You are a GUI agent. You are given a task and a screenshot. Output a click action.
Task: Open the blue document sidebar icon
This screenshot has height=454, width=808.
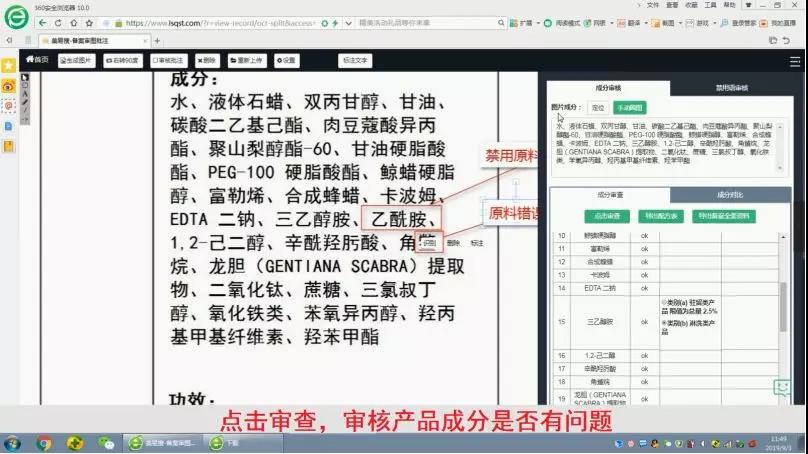point(8,126)
